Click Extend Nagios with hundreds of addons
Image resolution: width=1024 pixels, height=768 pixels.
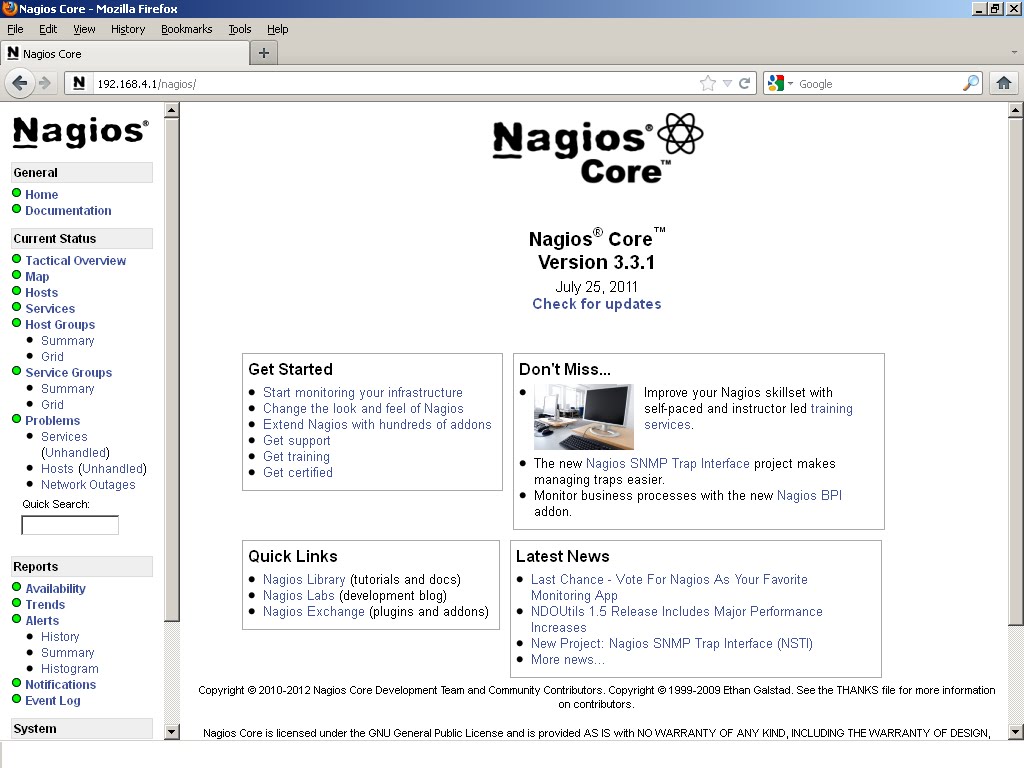pyautogui.click(x=377, y=424)
